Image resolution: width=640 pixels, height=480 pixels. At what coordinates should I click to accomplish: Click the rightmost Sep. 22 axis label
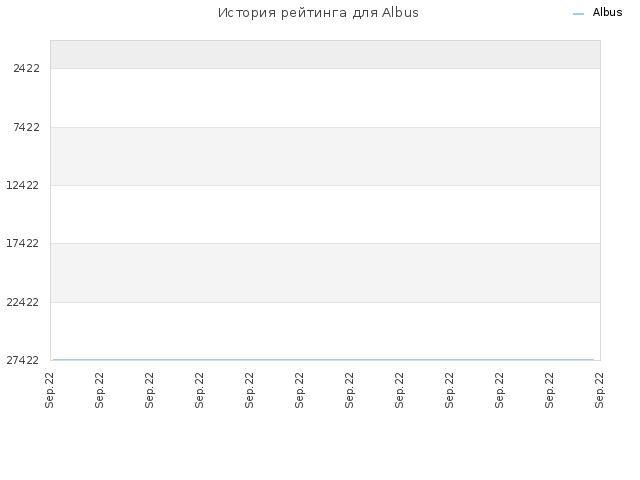599,390
